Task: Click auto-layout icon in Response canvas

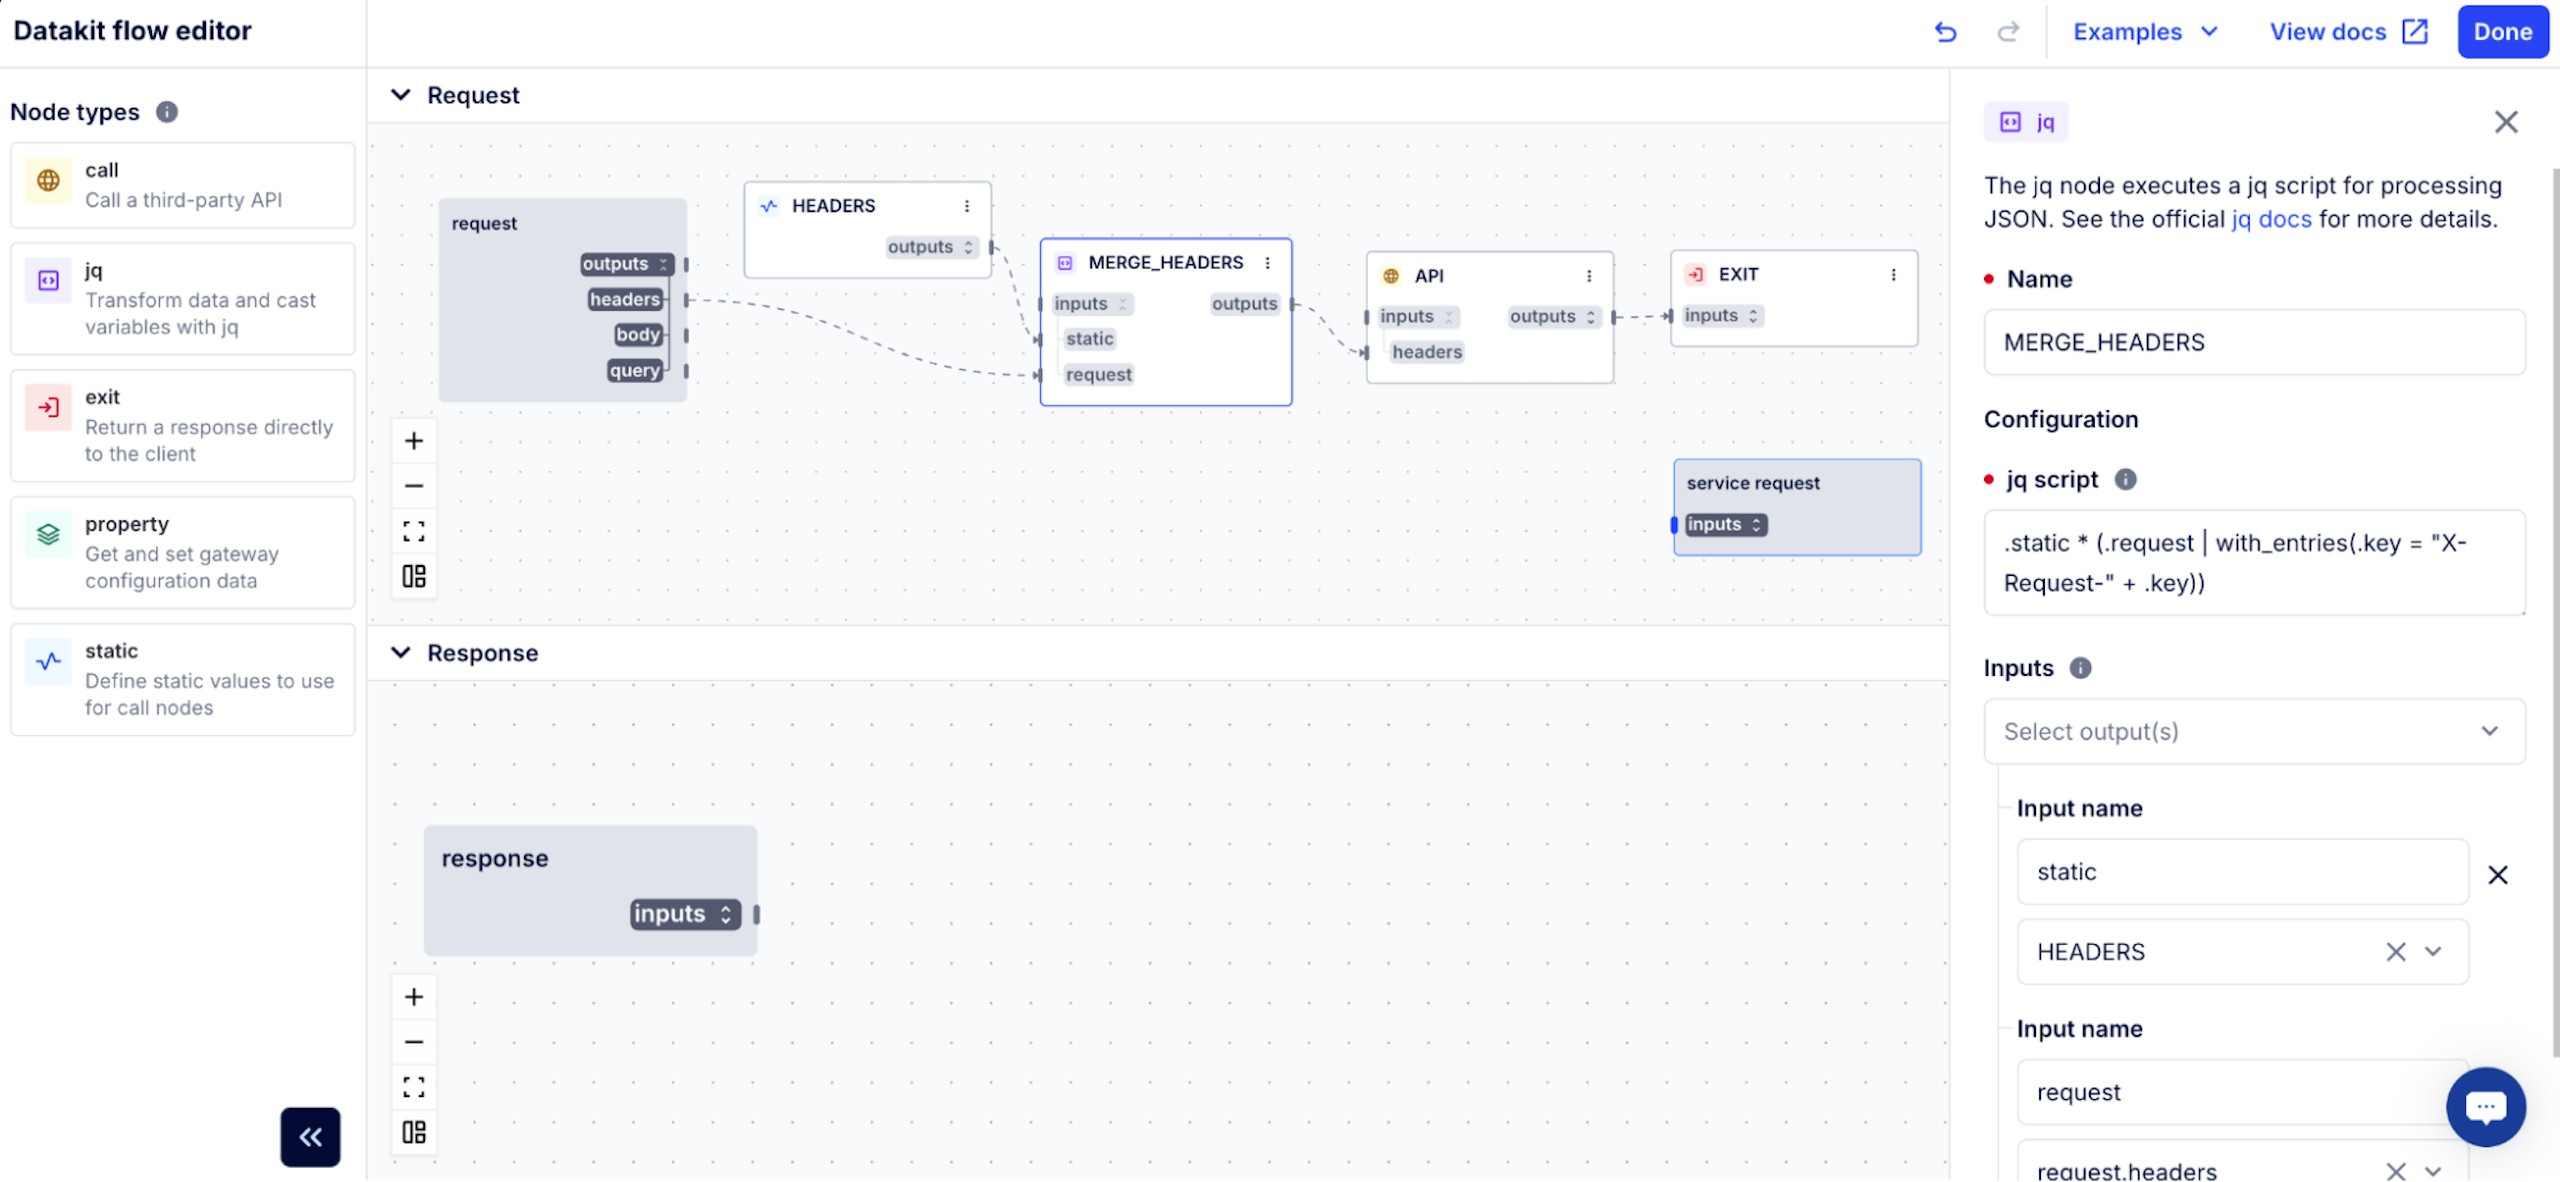Action: pyautogui.click(x=414, y=1132)
